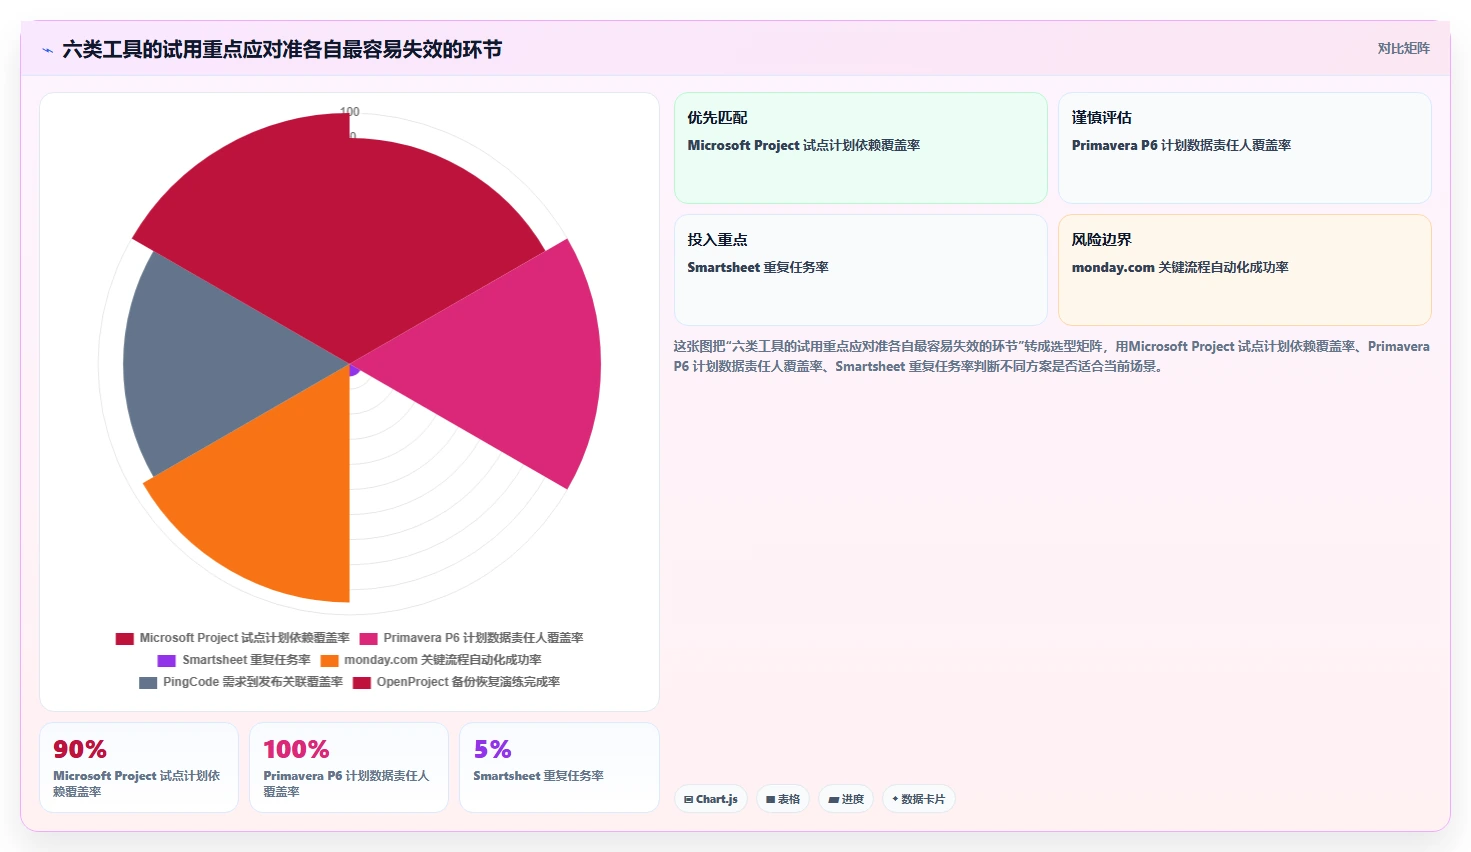Screen dimensions: 1471x852
Task: Click the 表格 tag chip
Action: (x=783, y=799)
